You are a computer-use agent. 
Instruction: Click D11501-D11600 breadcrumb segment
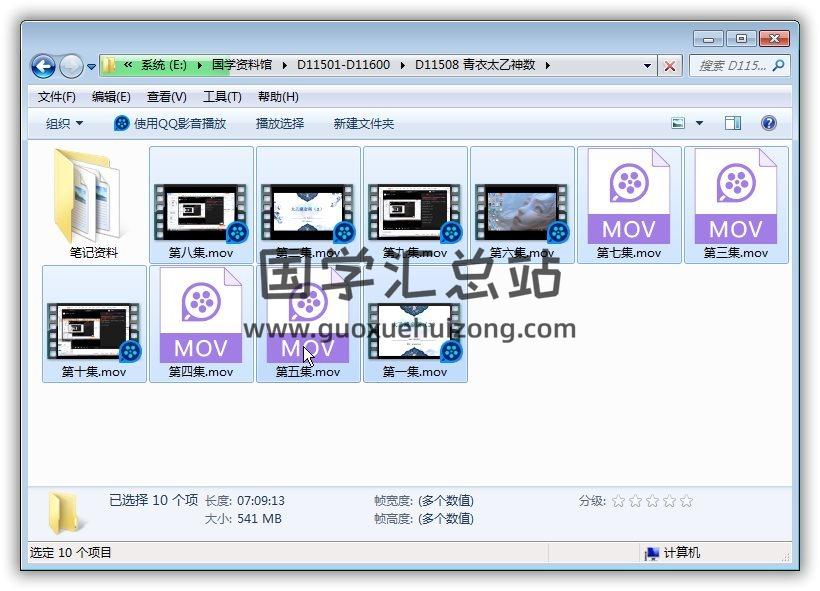pos(344,65)
